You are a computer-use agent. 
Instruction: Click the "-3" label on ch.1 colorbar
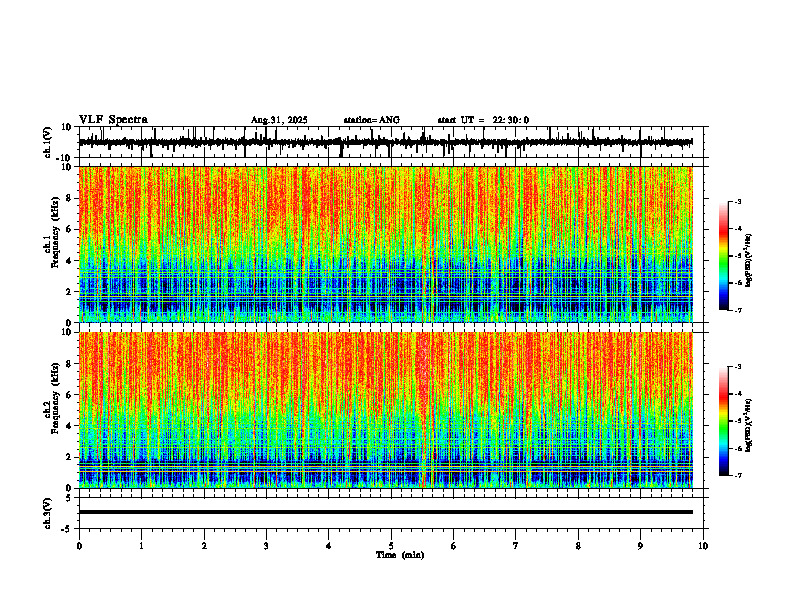click(x=738, y=201)
